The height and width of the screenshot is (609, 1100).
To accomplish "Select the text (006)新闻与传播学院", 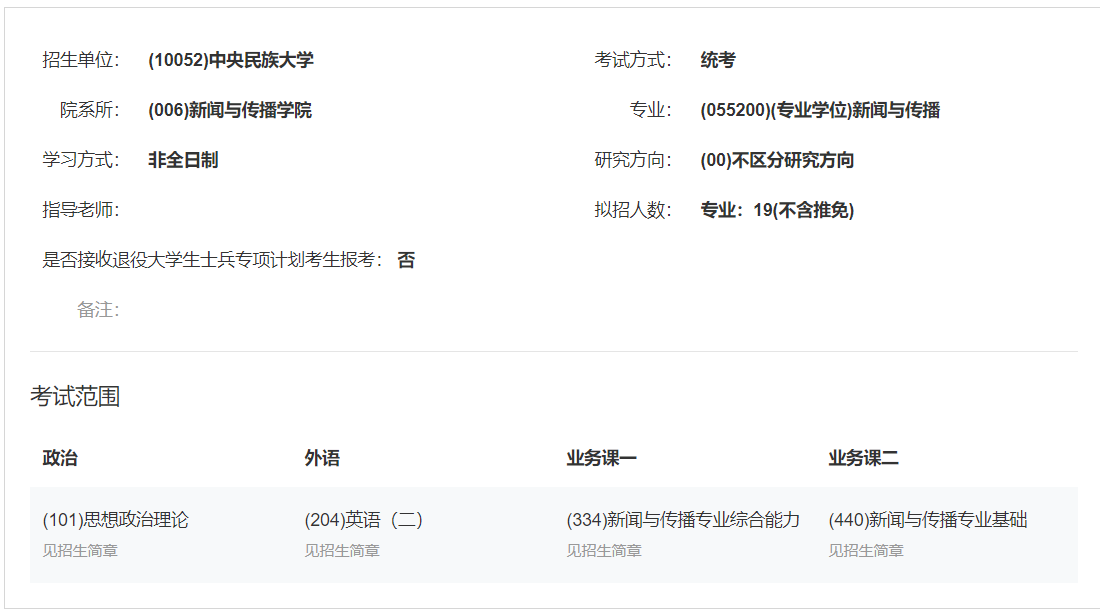I will [230, 110].
